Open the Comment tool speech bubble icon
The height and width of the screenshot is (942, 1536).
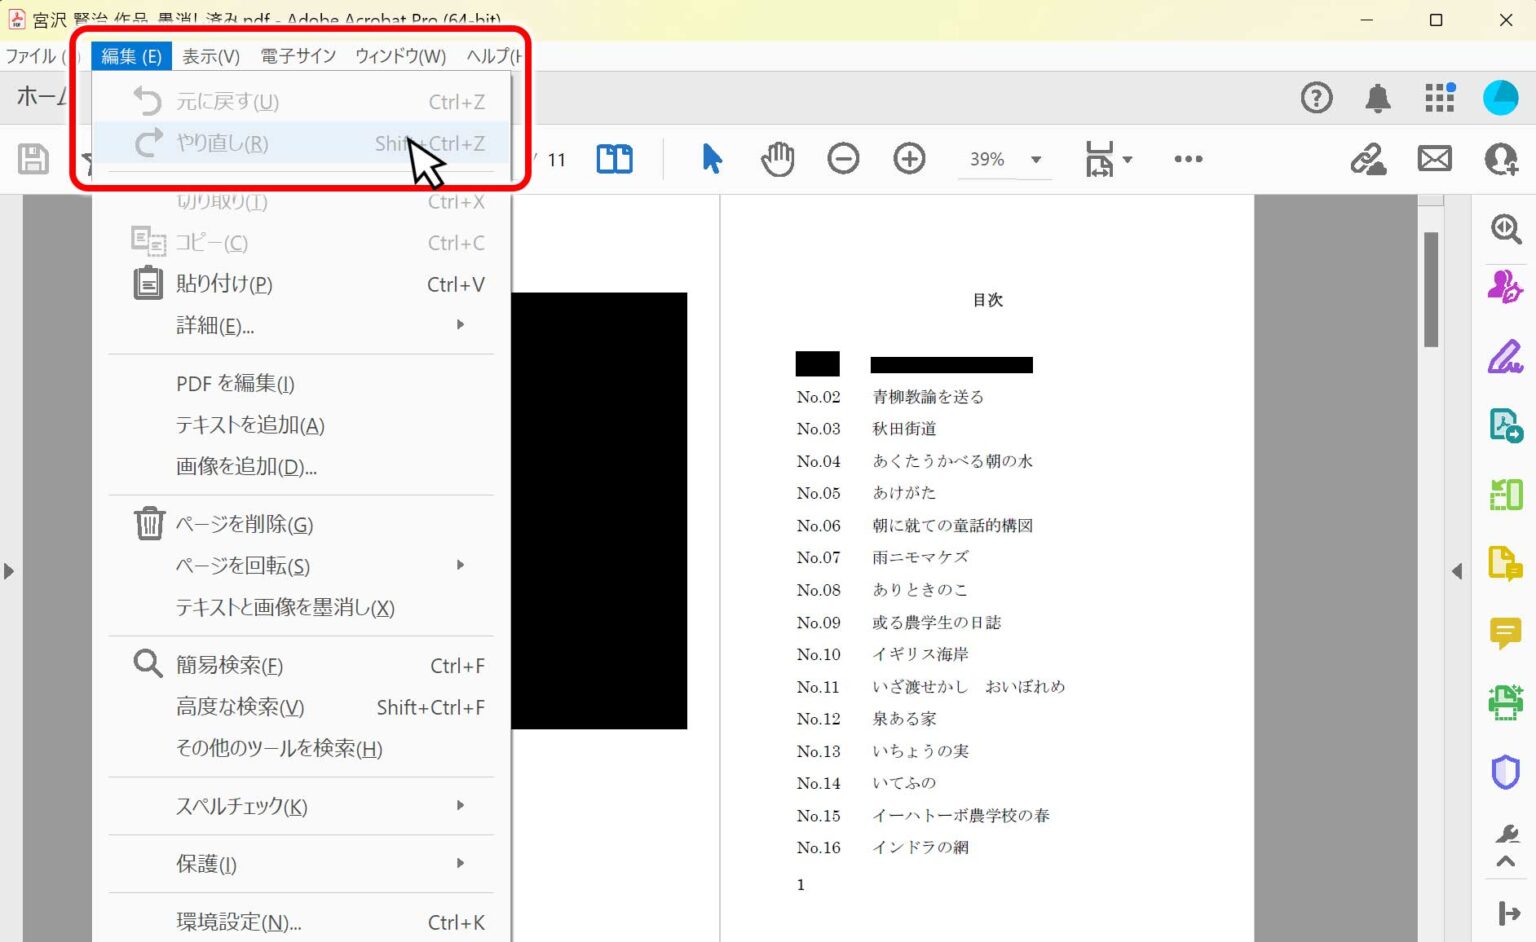(x=1505, y=632)
